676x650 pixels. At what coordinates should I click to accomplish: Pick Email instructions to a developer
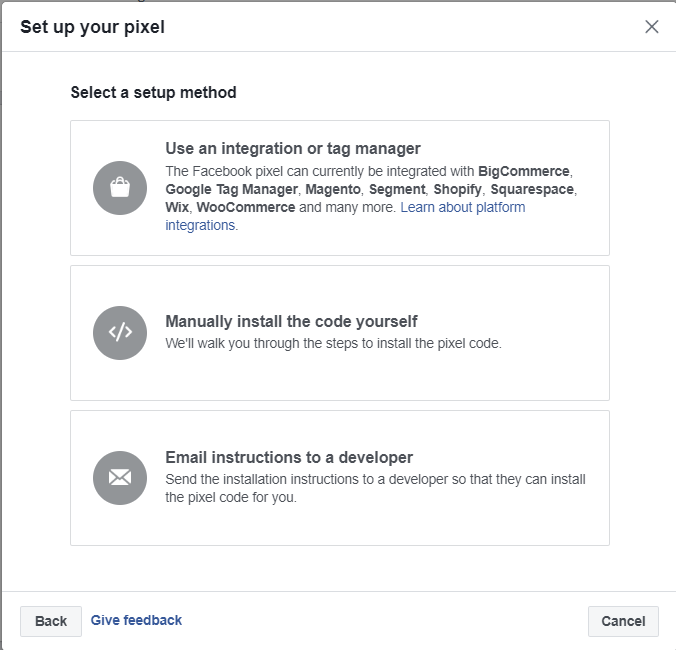pyautogui.click(x=289, y=457)
